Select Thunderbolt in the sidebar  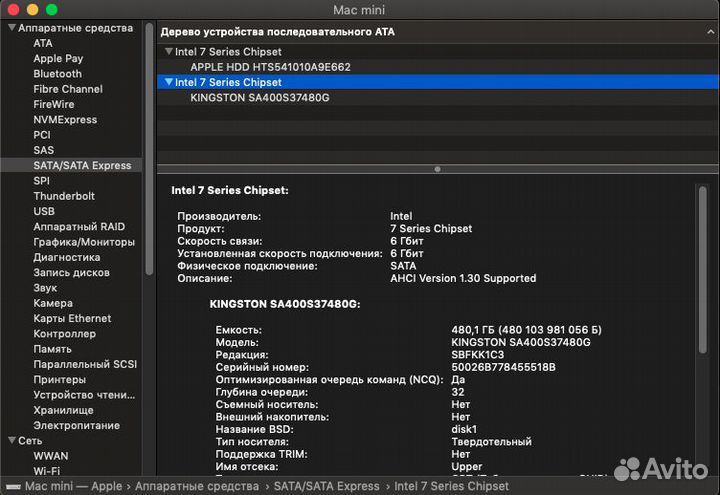[x=64, y=196]
